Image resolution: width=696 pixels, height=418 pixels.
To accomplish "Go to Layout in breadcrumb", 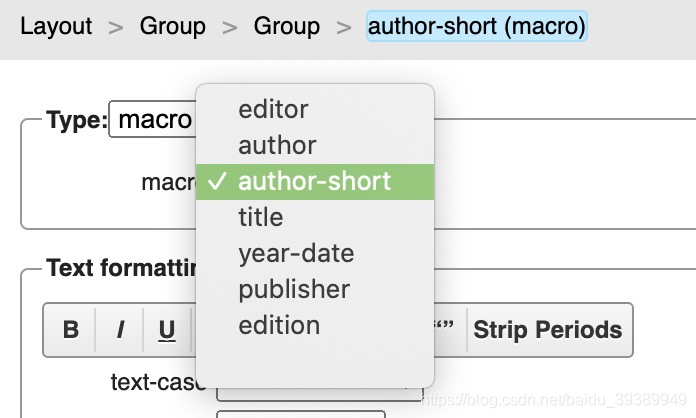I will point(56,26).
